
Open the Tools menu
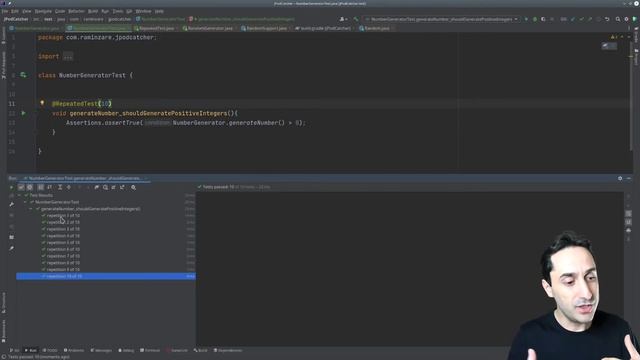118,11
